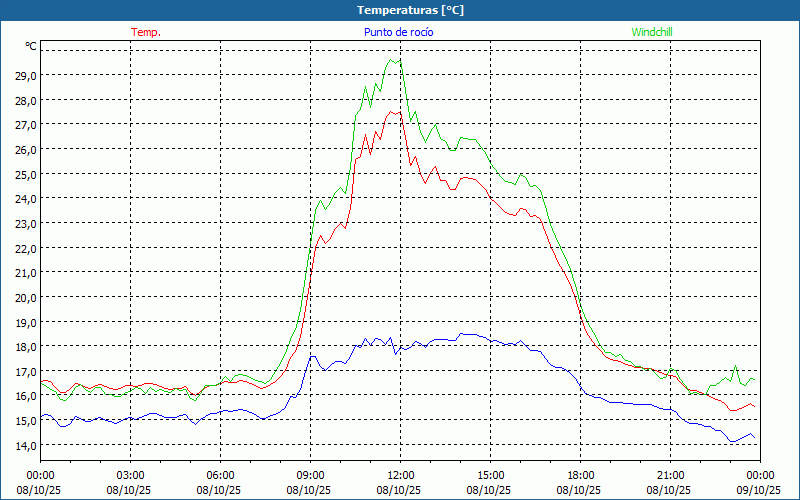Image resolution: width=800 pixels, height=500 pixels.
Task: Click the 29,0 y-axis value
Action: [26, 75]
